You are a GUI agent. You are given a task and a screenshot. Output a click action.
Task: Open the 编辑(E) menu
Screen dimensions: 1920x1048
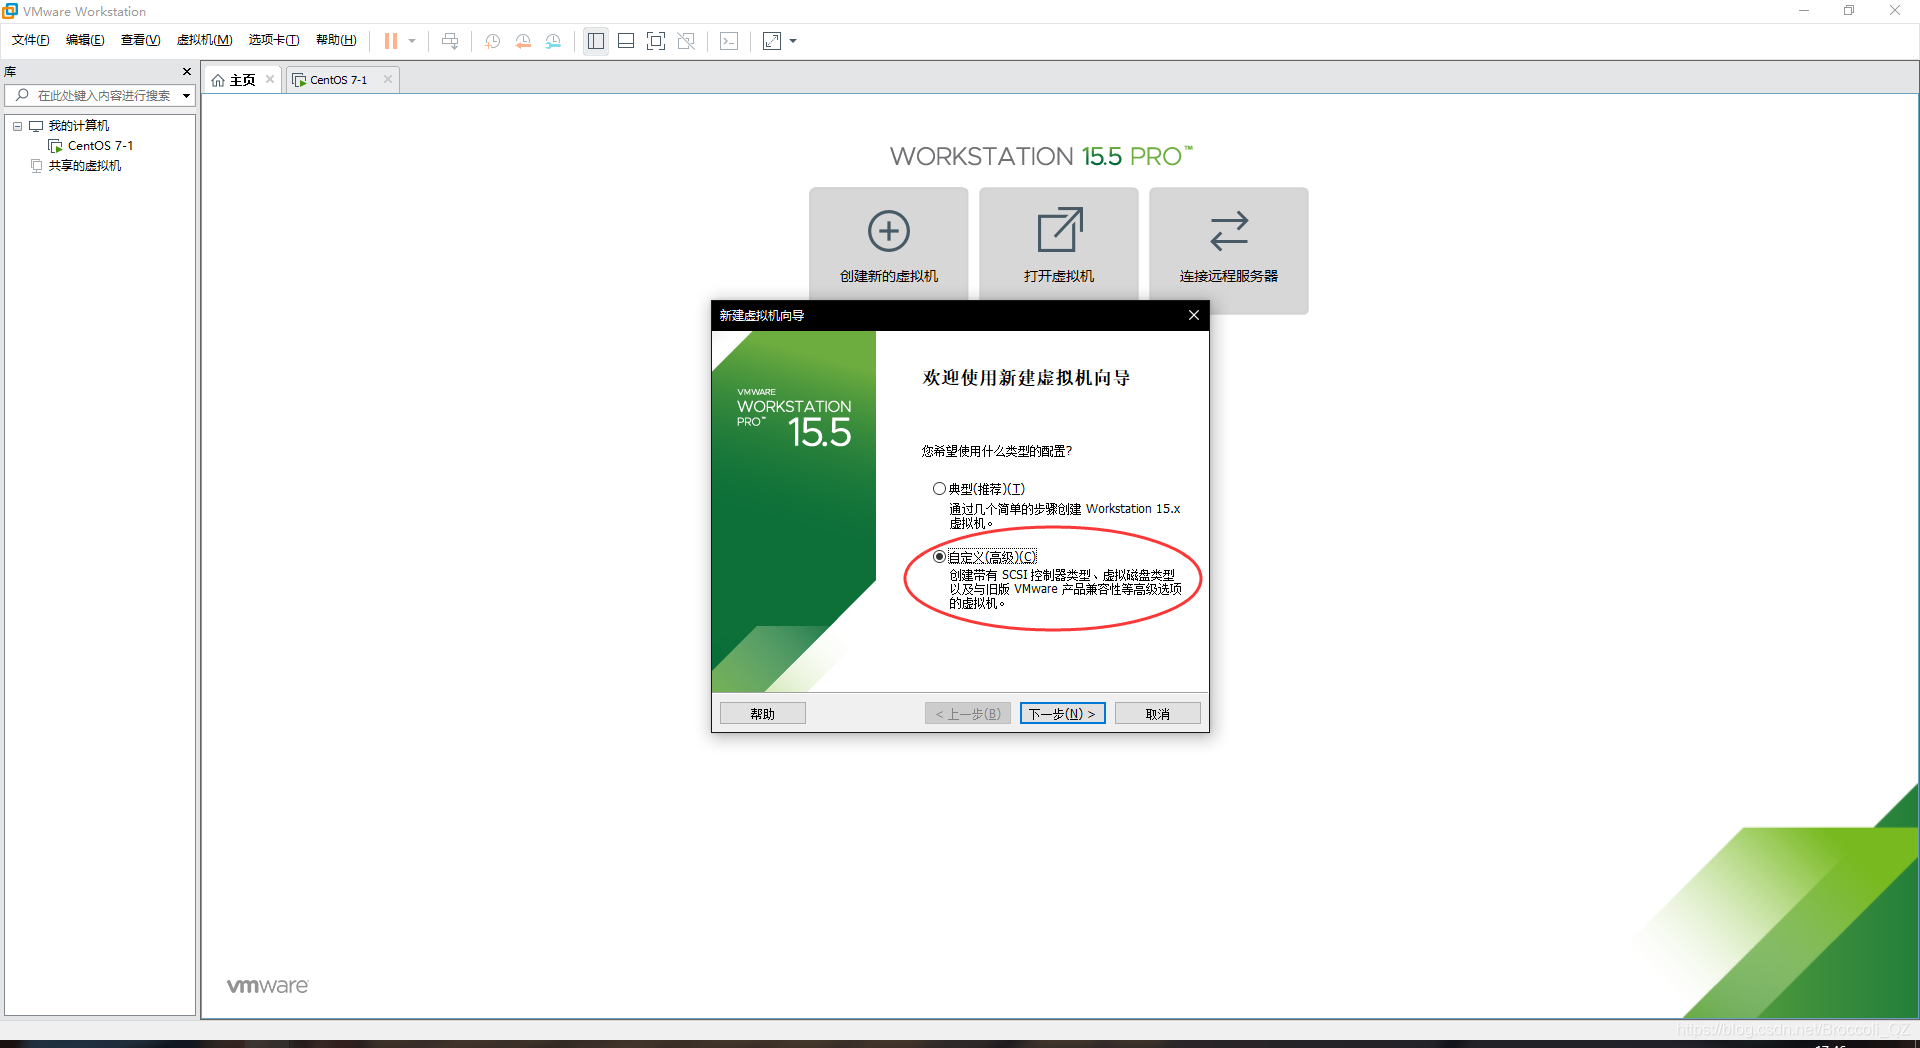tap(85, 40)
